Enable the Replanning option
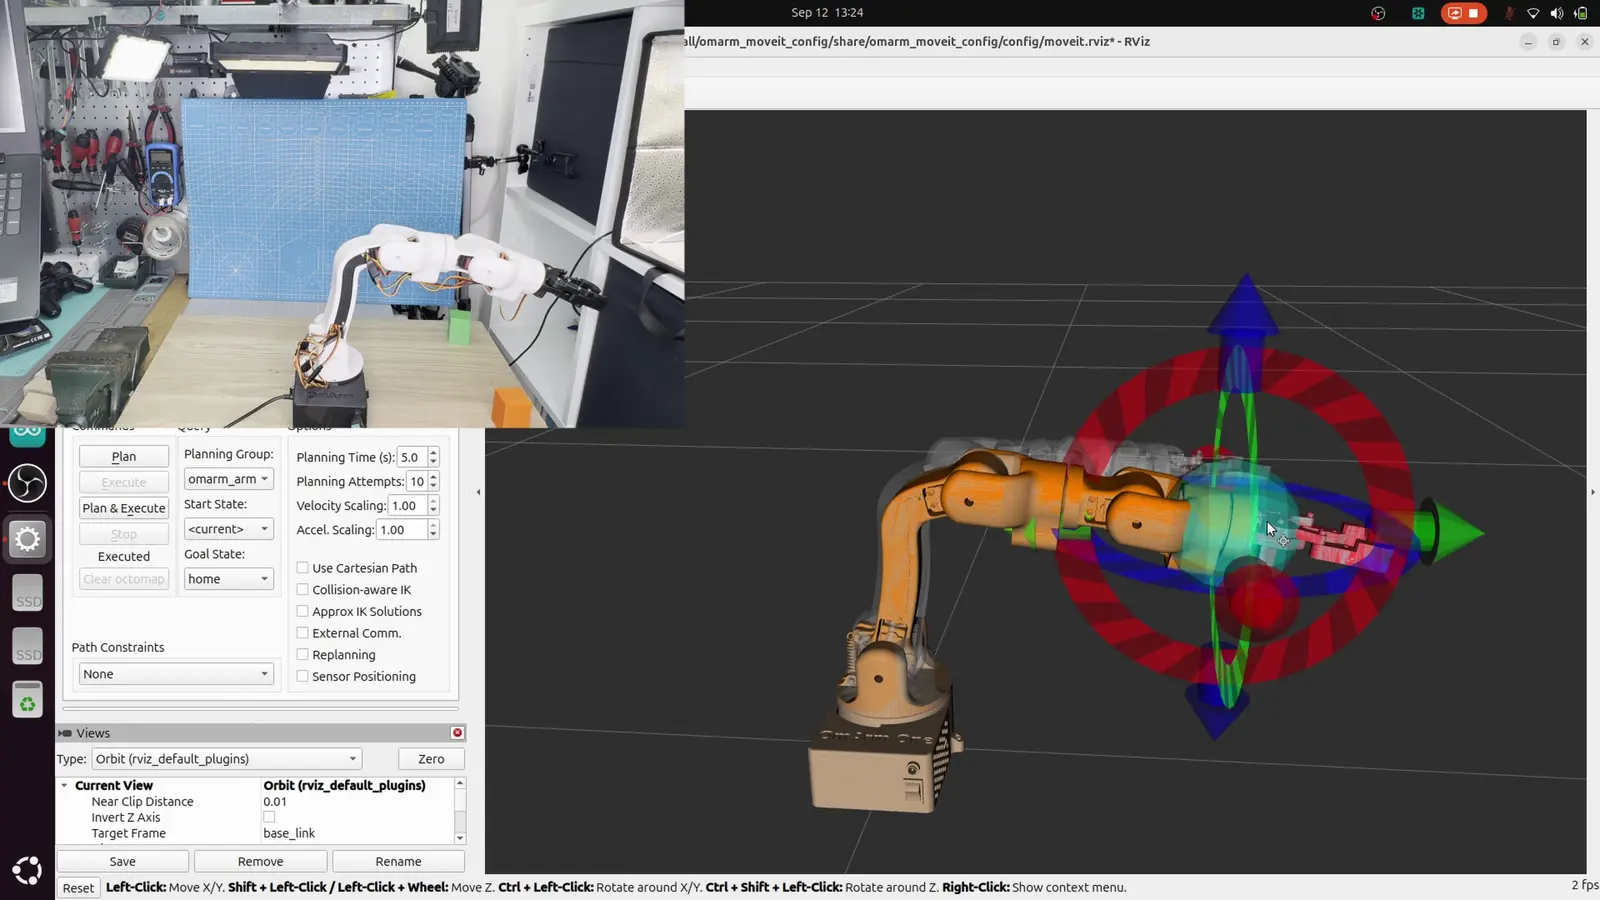The width and height of the screenshot is (1600, 900). [x=302, y=655]
